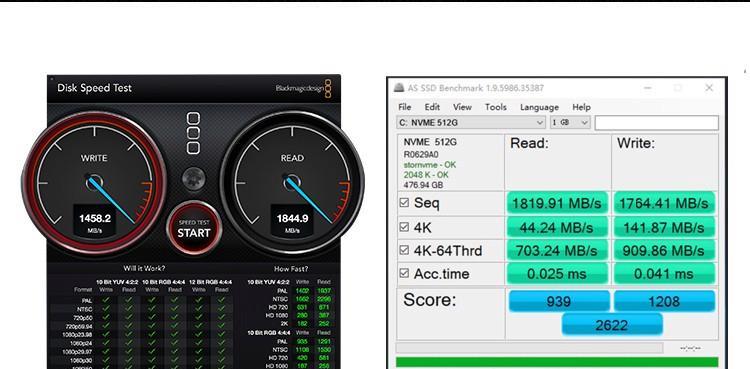Open the Tools menu
Viewport: 750px width, 369px height.
[496, 107]
